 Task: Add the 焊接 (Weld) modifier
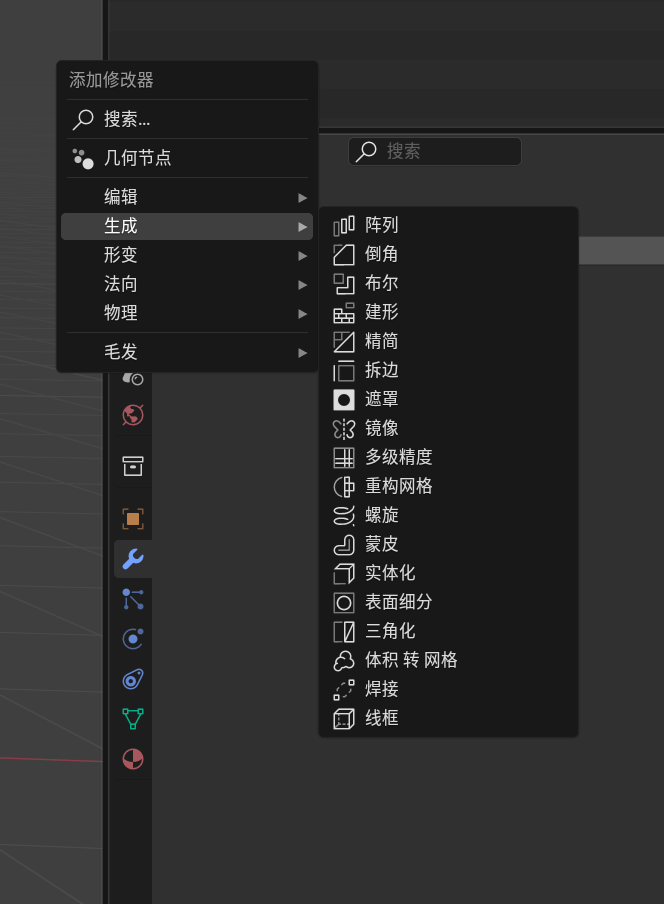448,690
